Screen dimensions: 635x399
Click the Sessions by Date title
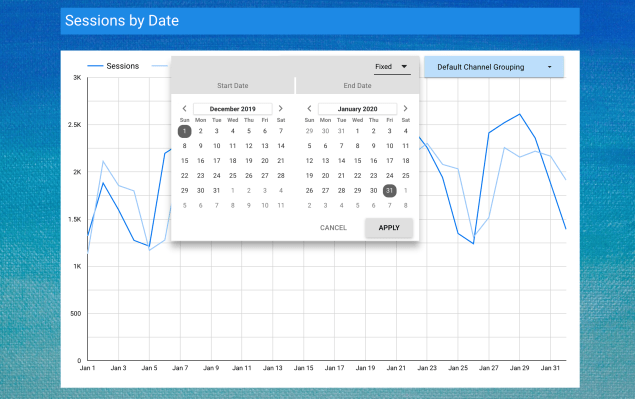(122, 21)
